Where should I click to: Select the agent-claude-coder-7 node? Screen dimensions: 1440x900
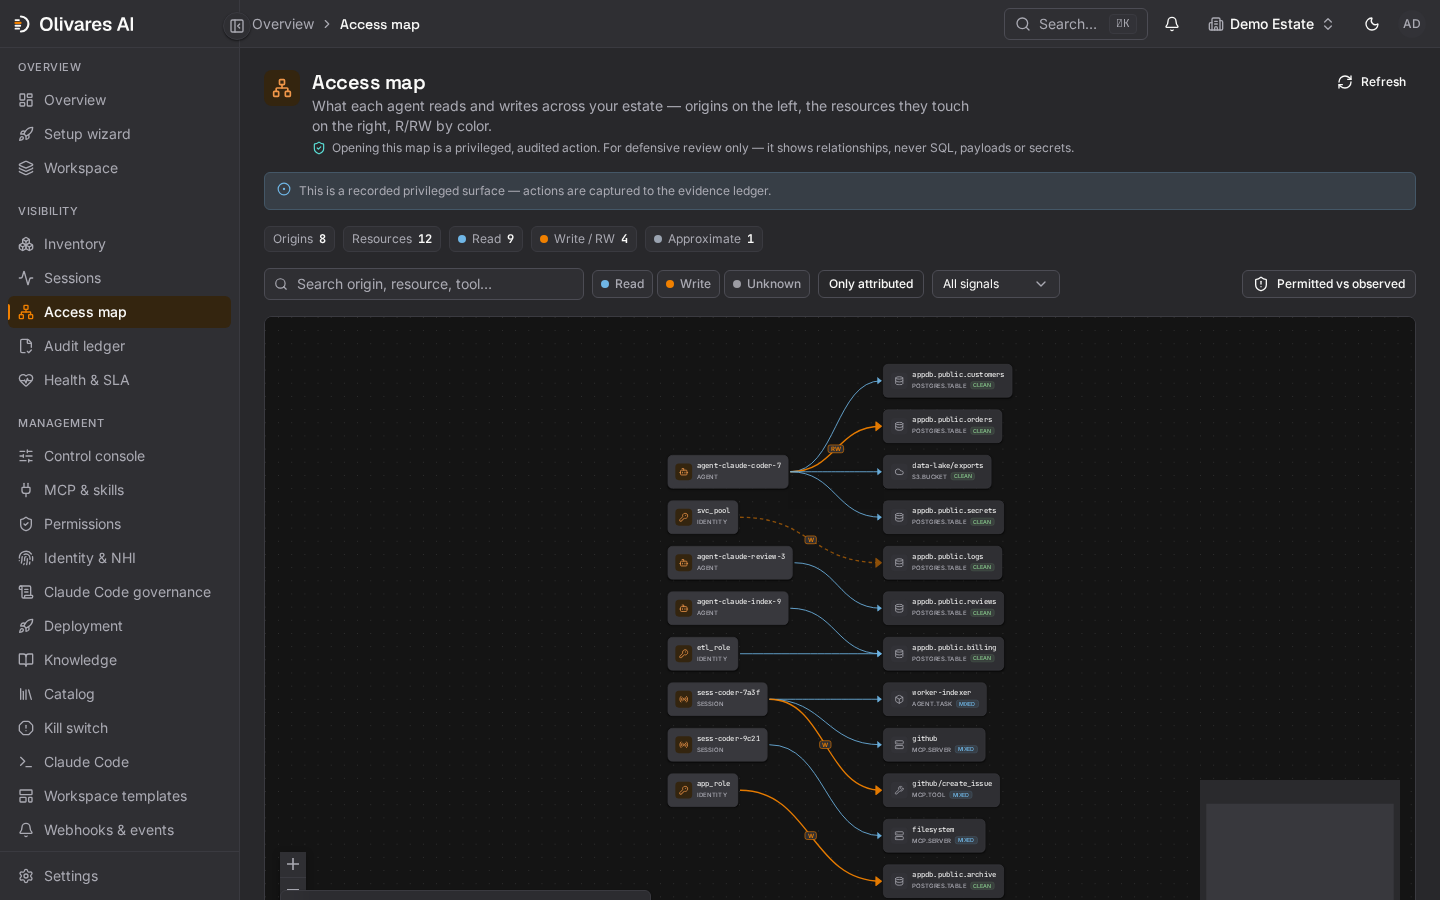tap(728, 471)
